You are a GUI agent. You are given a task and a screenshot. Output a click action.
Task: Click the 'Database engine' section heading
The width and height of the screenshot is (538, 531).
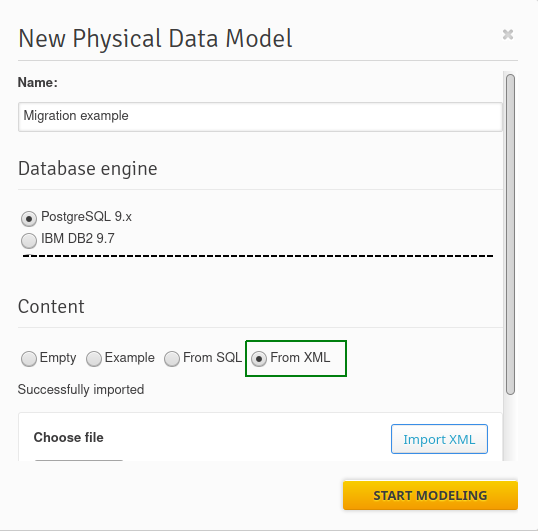click(x=88, y=169)
